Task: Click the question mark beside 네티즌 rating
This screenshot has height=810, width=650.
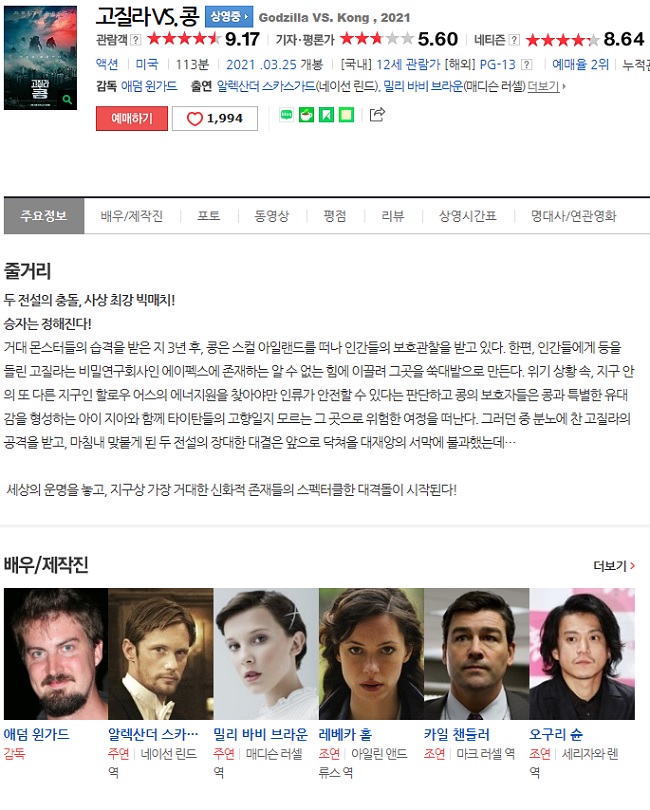Action: pyautogui.click(x=514, y=40)
